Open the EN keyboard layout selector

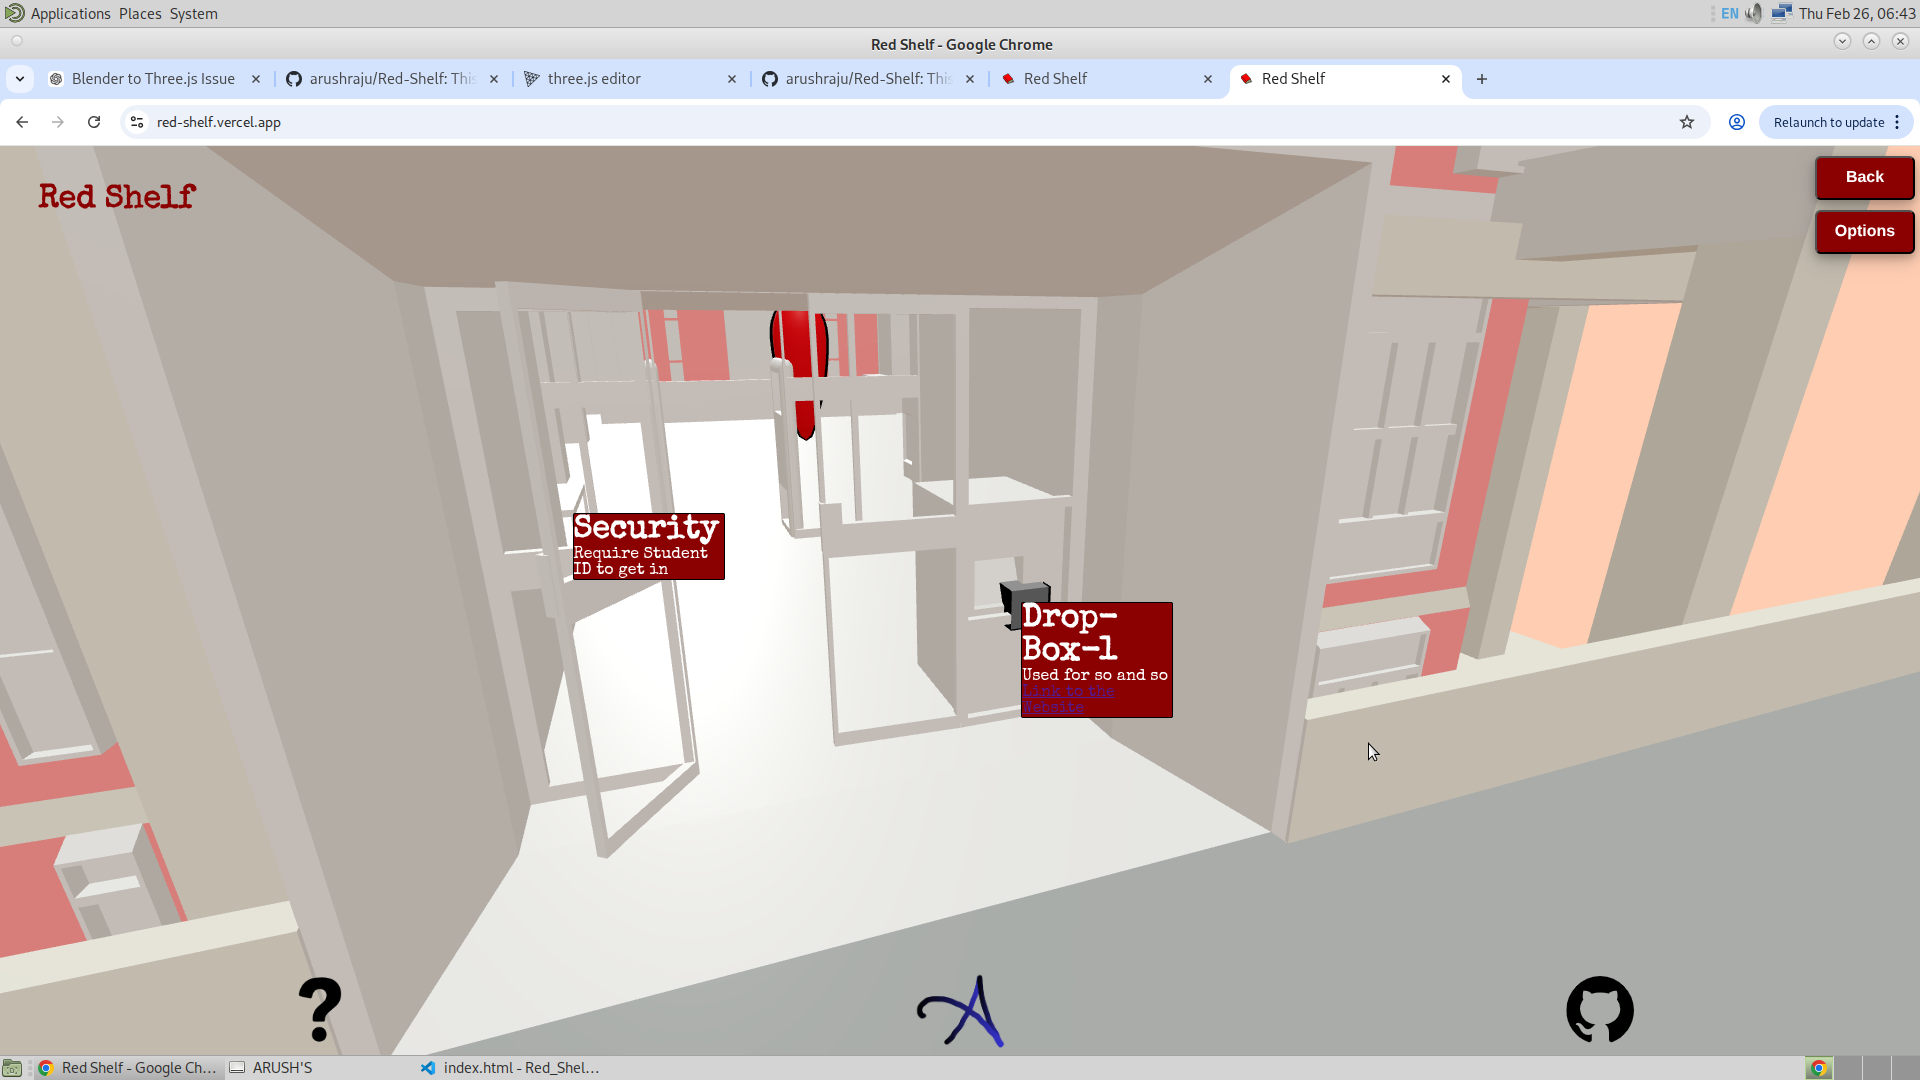pyautogui.click(x=1731, y=13)
